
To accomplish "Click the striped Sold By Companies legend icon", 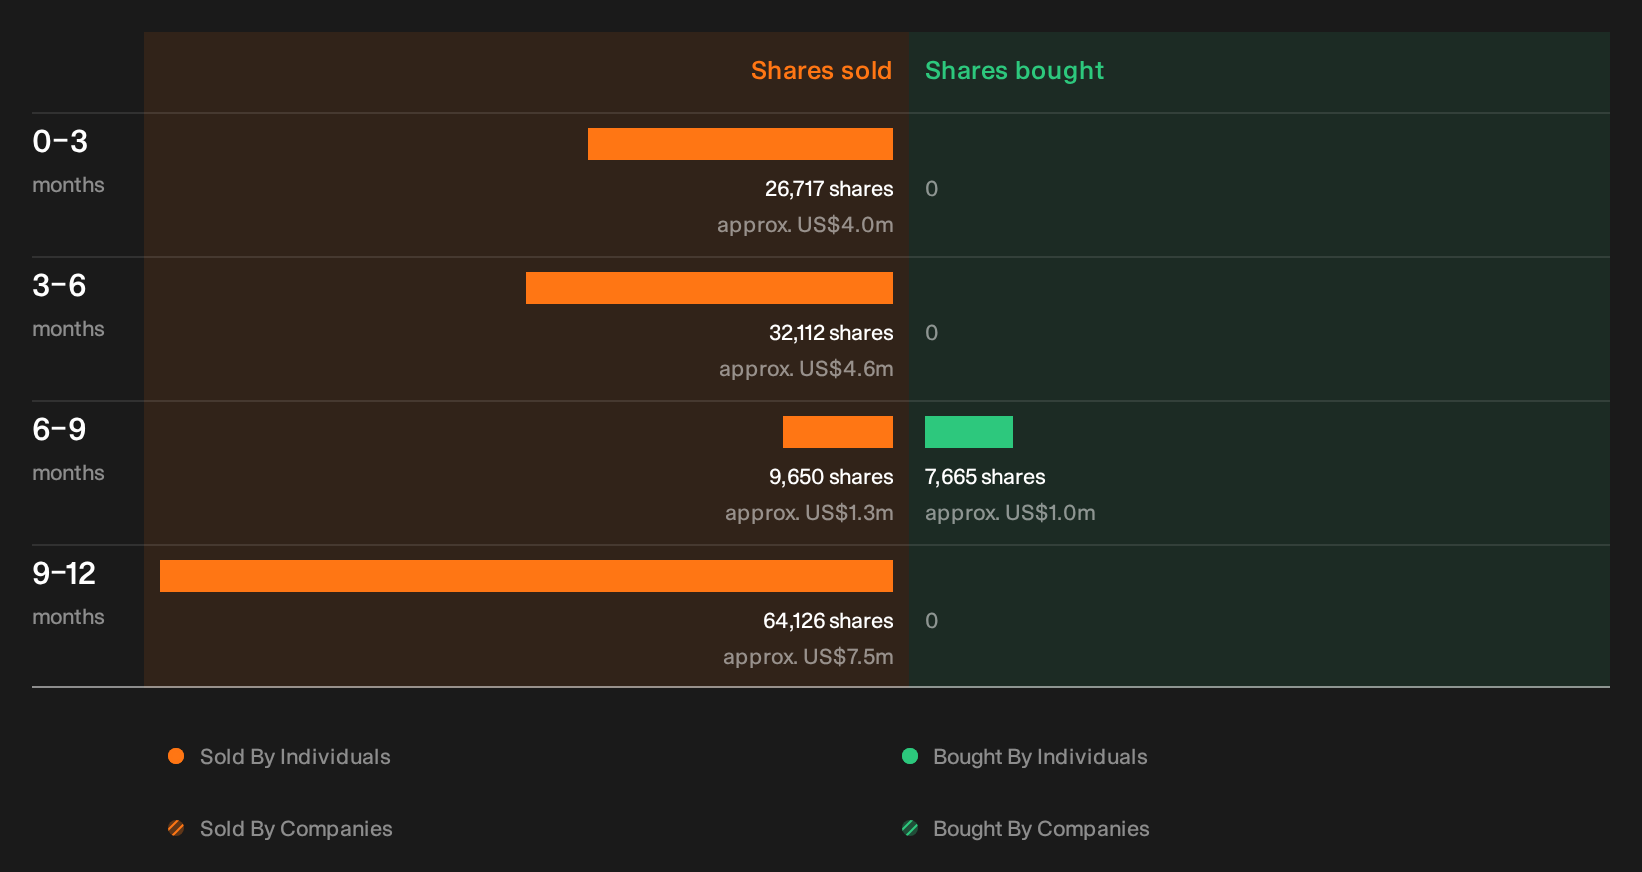I will coord(176,828).
